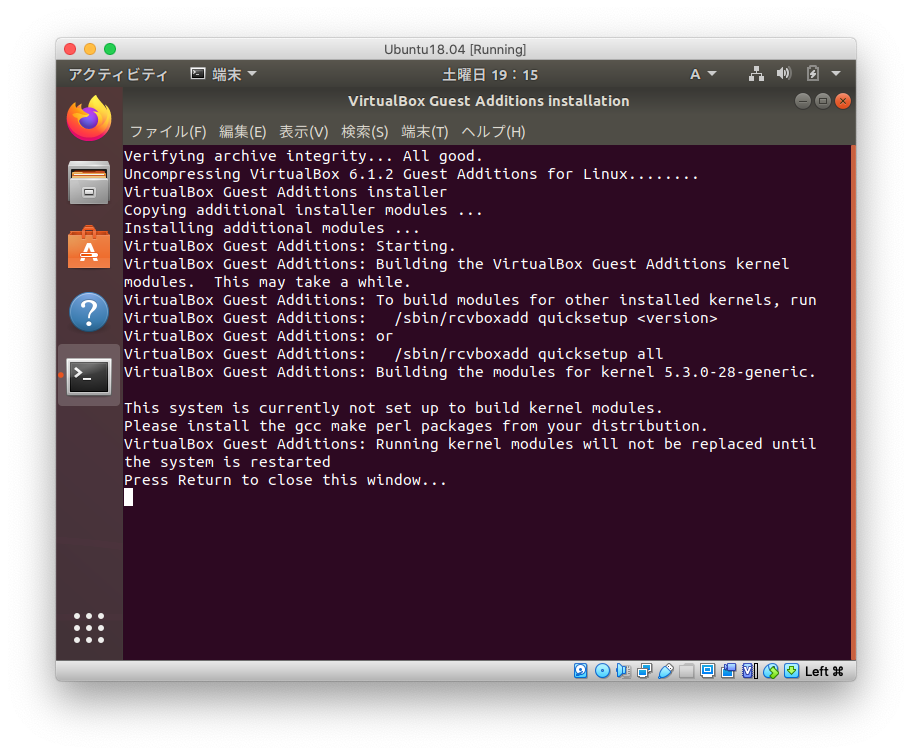The width and height of the screenshot is (912, 755).
Task: Open the Help icon in dock
Action: coord(88,312)
